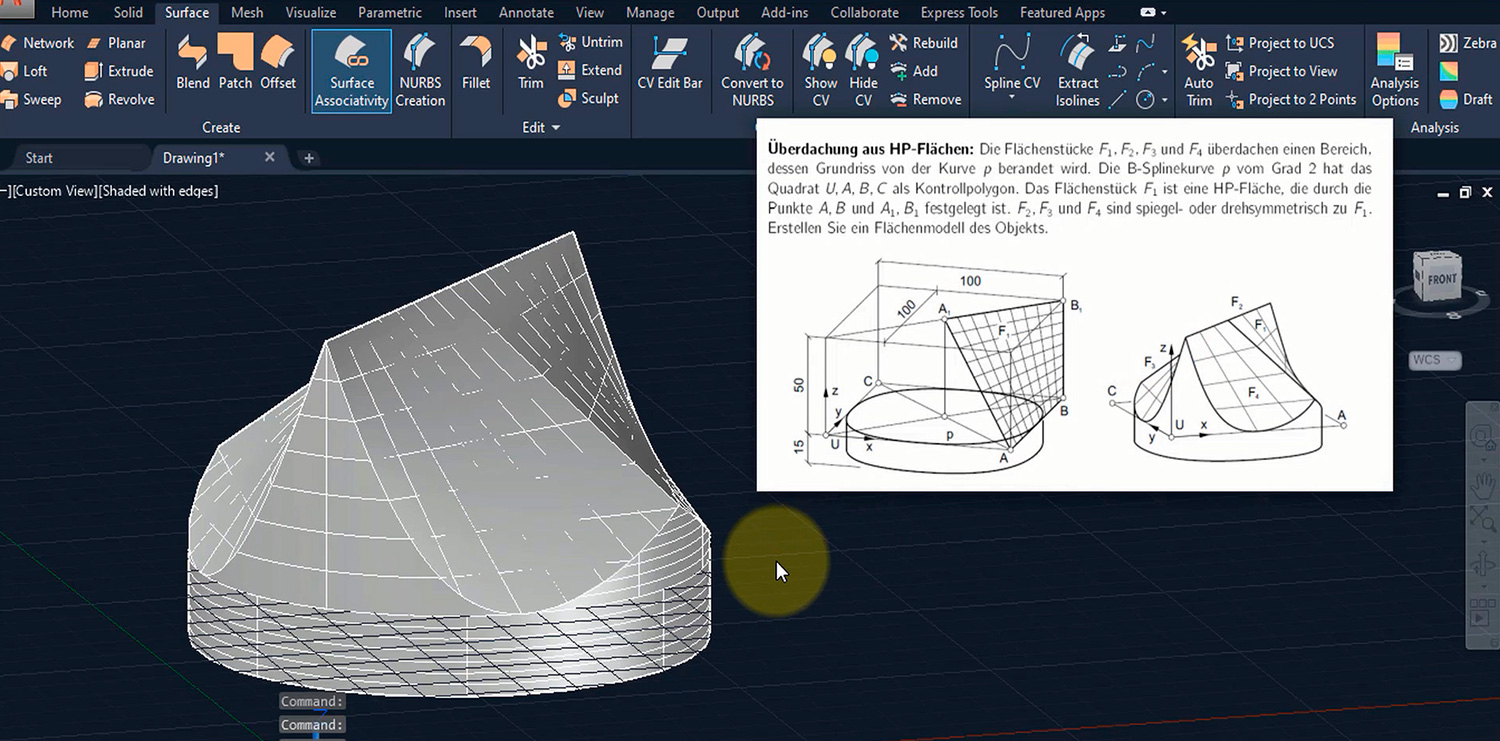The width and height of the screenshot is (1500, 741).
Task: Choose the Revolve surface tool
Action: (x=120, y=99)
